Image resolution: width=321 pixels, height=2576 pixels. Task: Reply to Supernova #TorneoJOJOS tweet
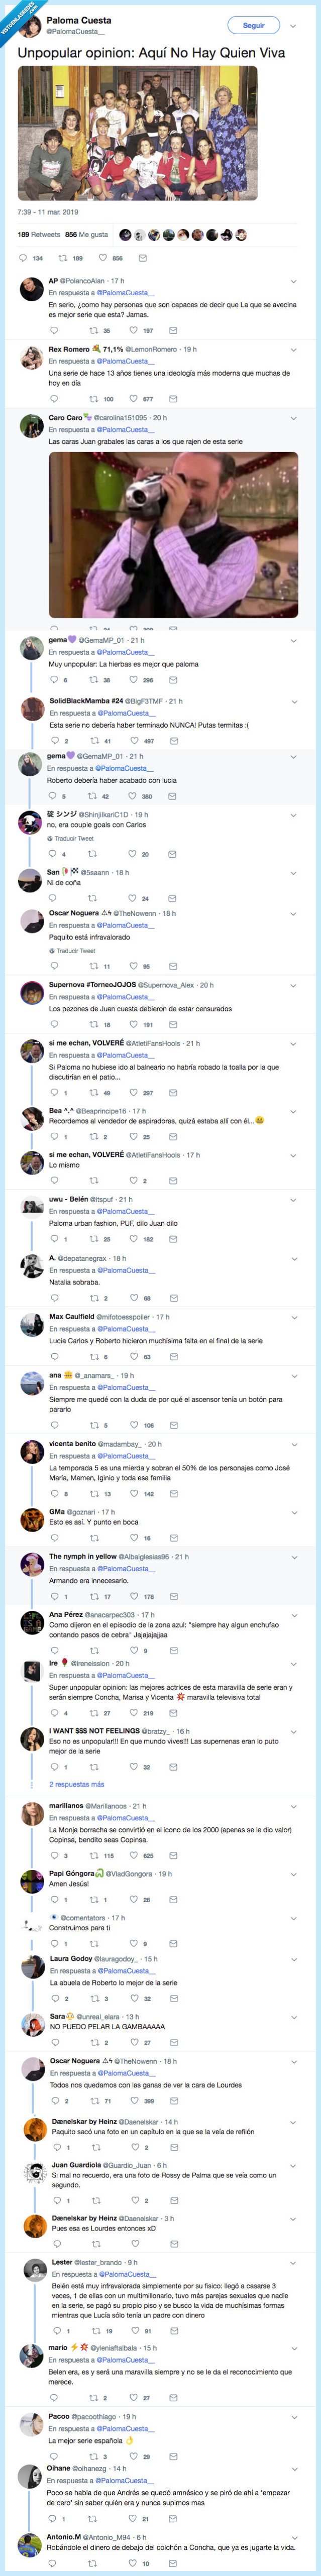tap(54, 1025)
